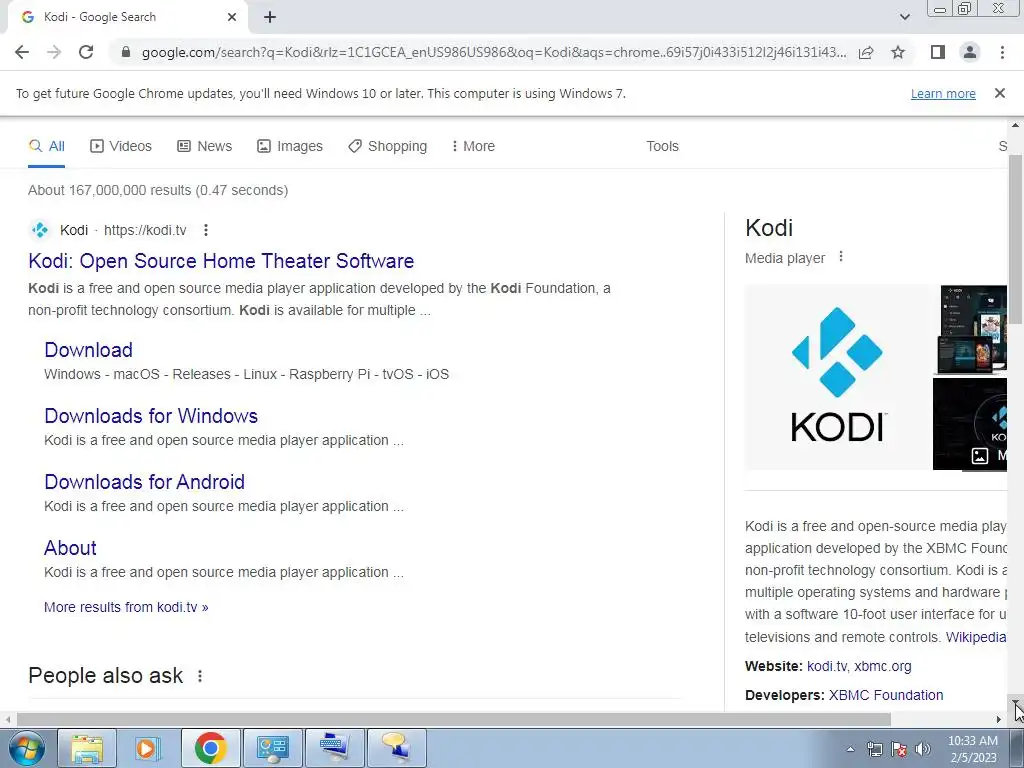This screenshot has width=1024, height=768.
Task: Switch to the Videos tab
Action: click(x=121, y=146)
